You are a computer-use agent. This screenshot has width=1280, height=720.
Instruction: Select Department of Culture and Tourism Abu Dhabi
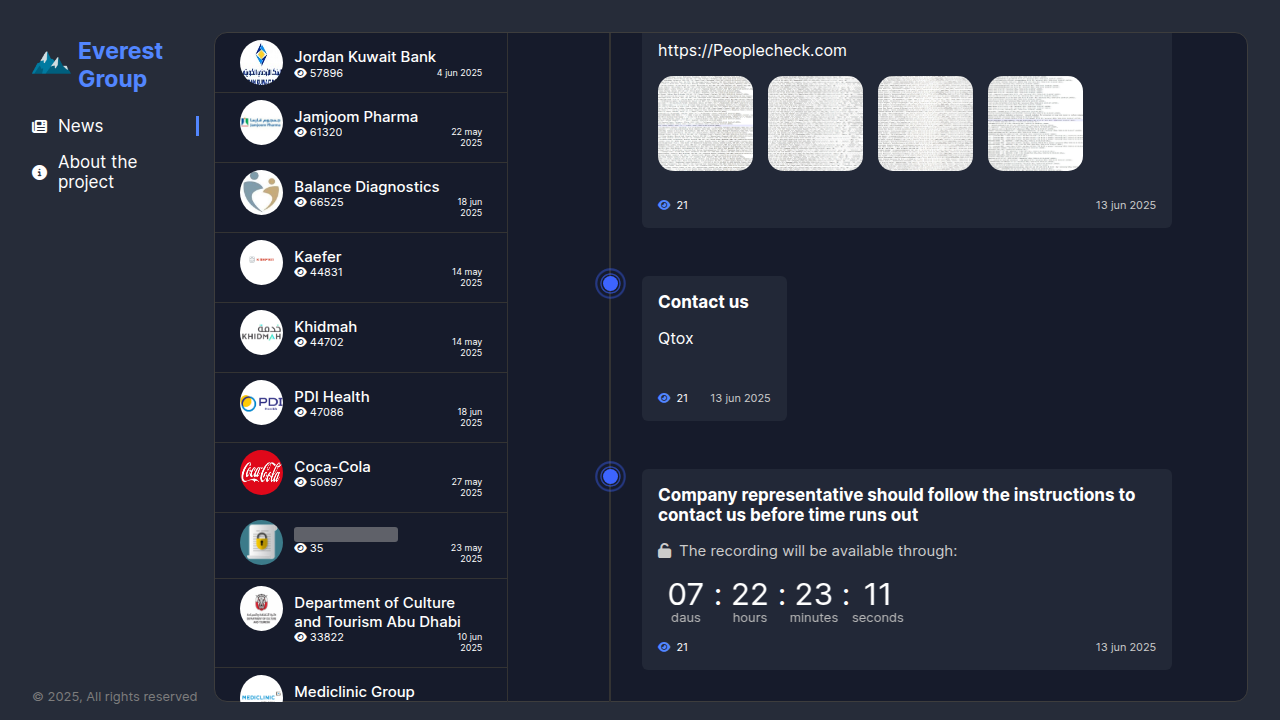(361, 623)
